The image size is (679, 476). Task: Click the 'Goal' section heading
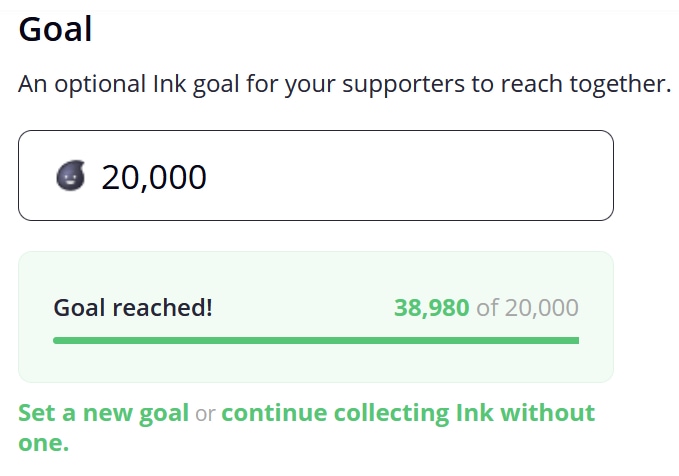pyautogui.click(x=55, y=29)
